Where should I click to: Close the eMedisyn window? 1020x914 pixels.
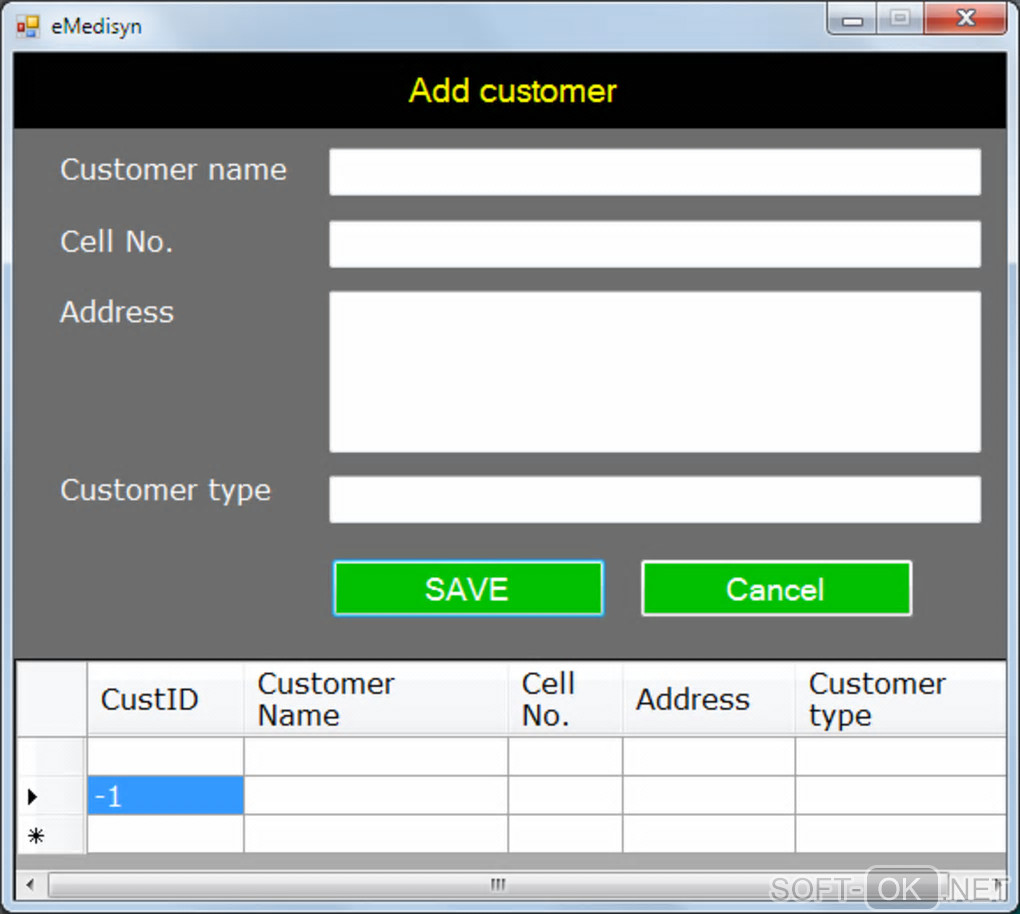965,18
